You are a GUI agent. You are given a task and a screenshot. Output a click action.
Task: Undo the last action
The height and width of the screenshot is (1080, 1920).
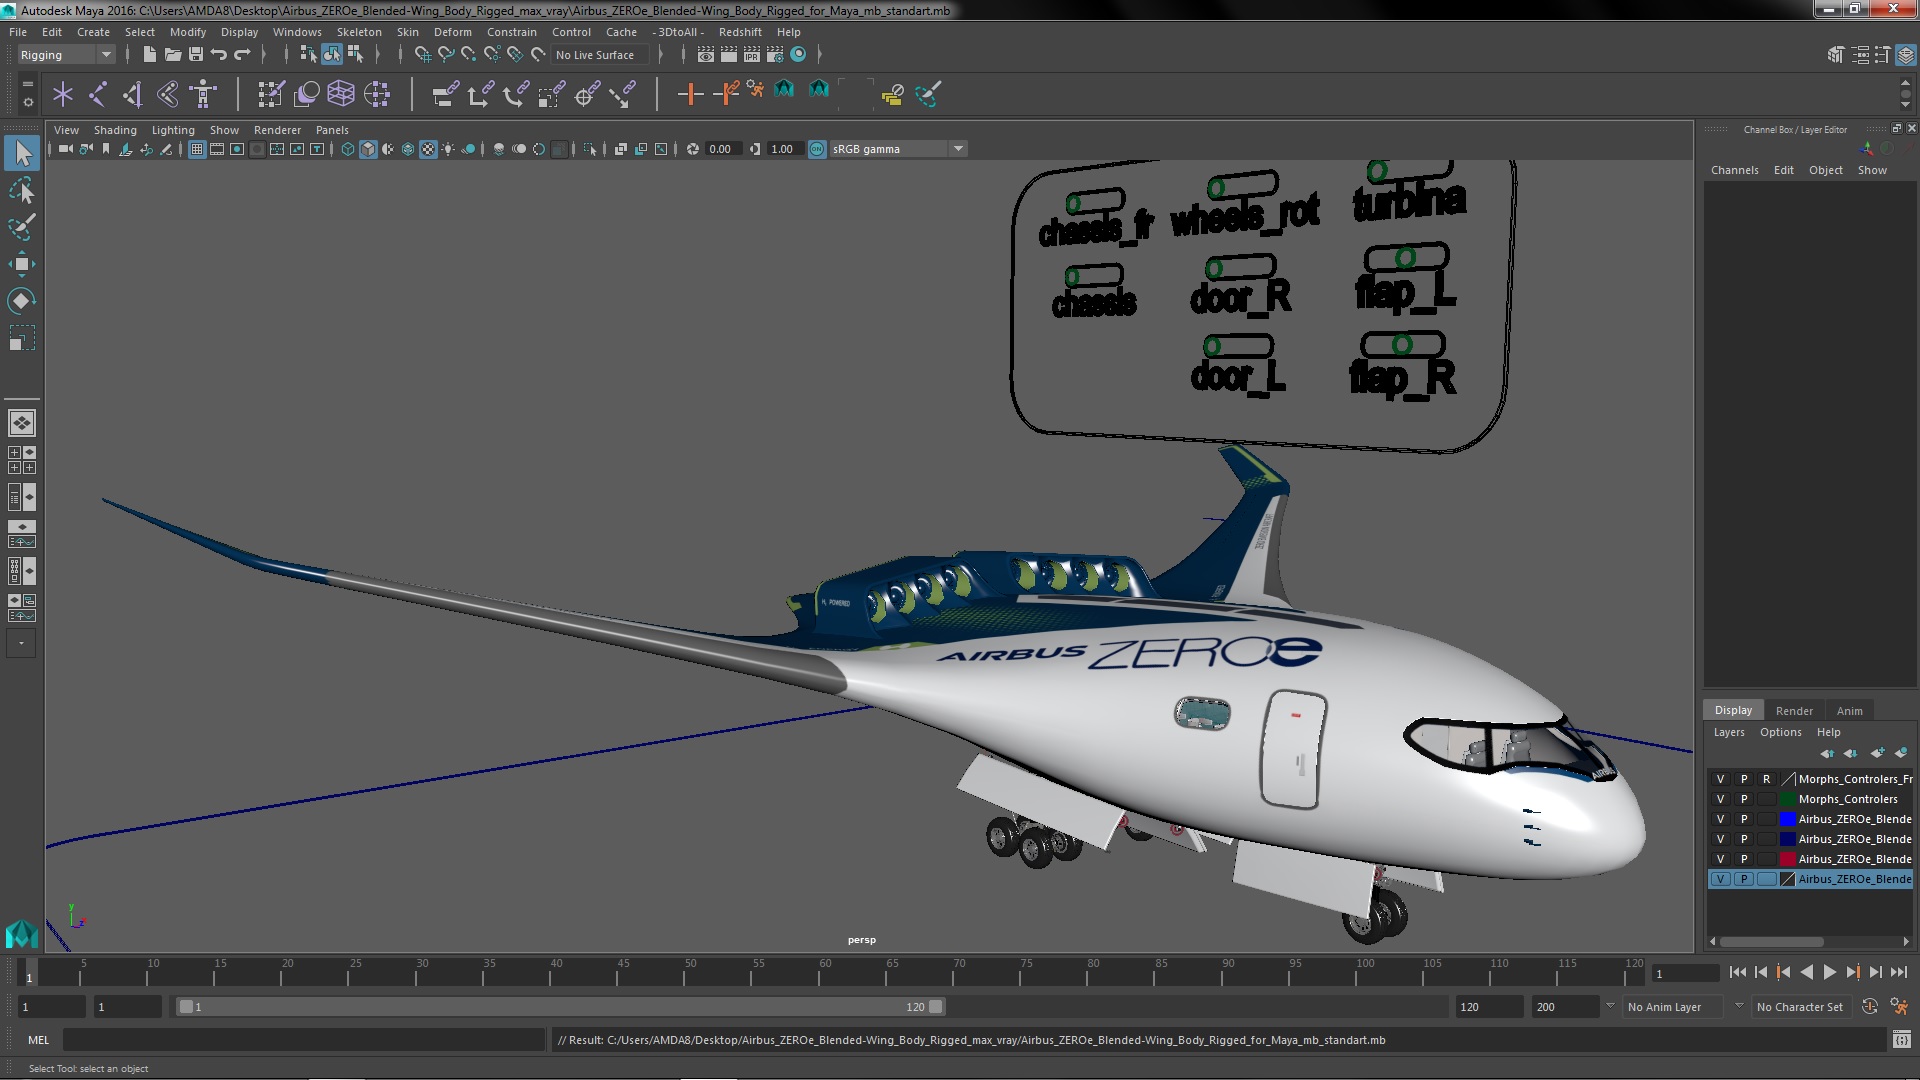[219, 54]
